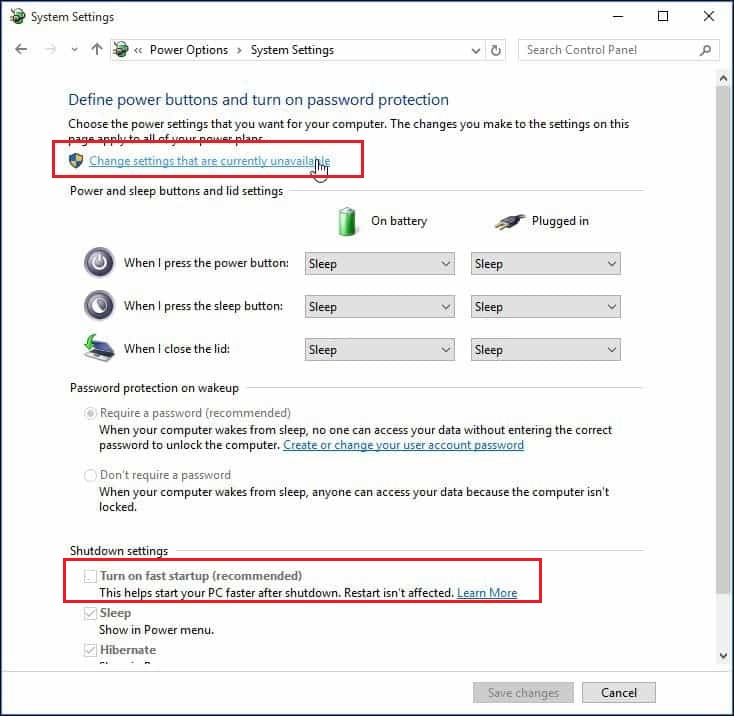Select Don't require a password option

point(91,475)
